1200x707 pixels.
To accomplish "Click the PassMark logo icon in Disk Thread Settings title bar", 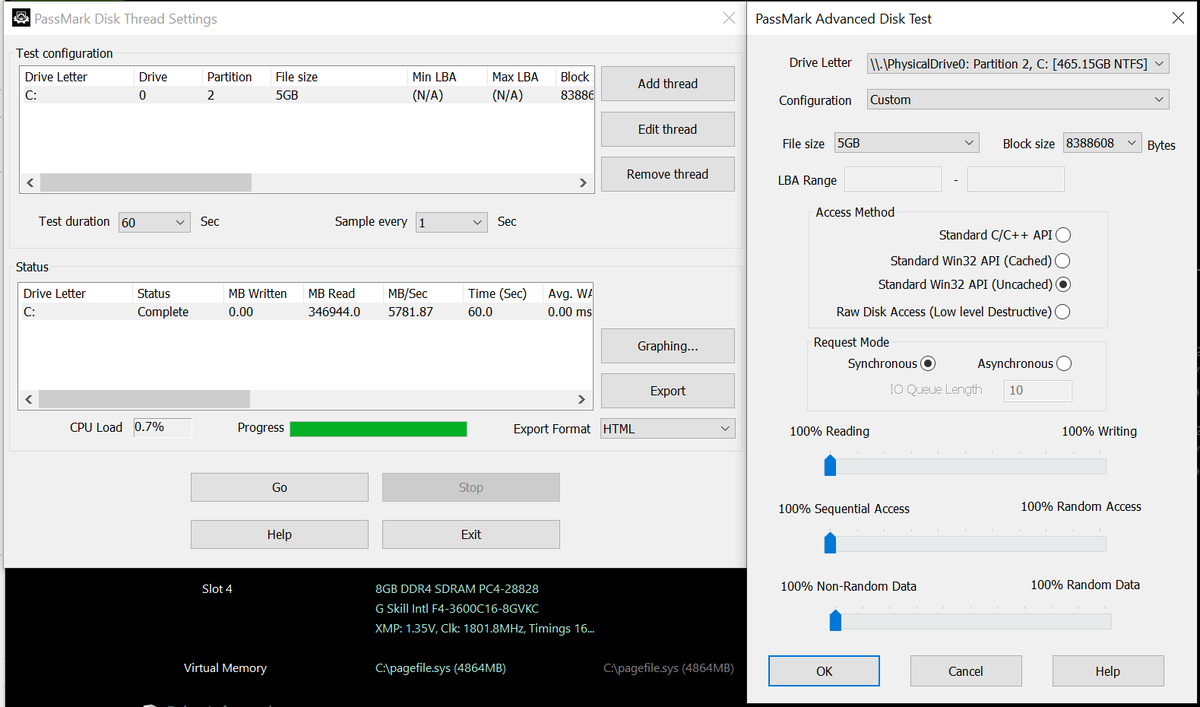I will (20, 18).
